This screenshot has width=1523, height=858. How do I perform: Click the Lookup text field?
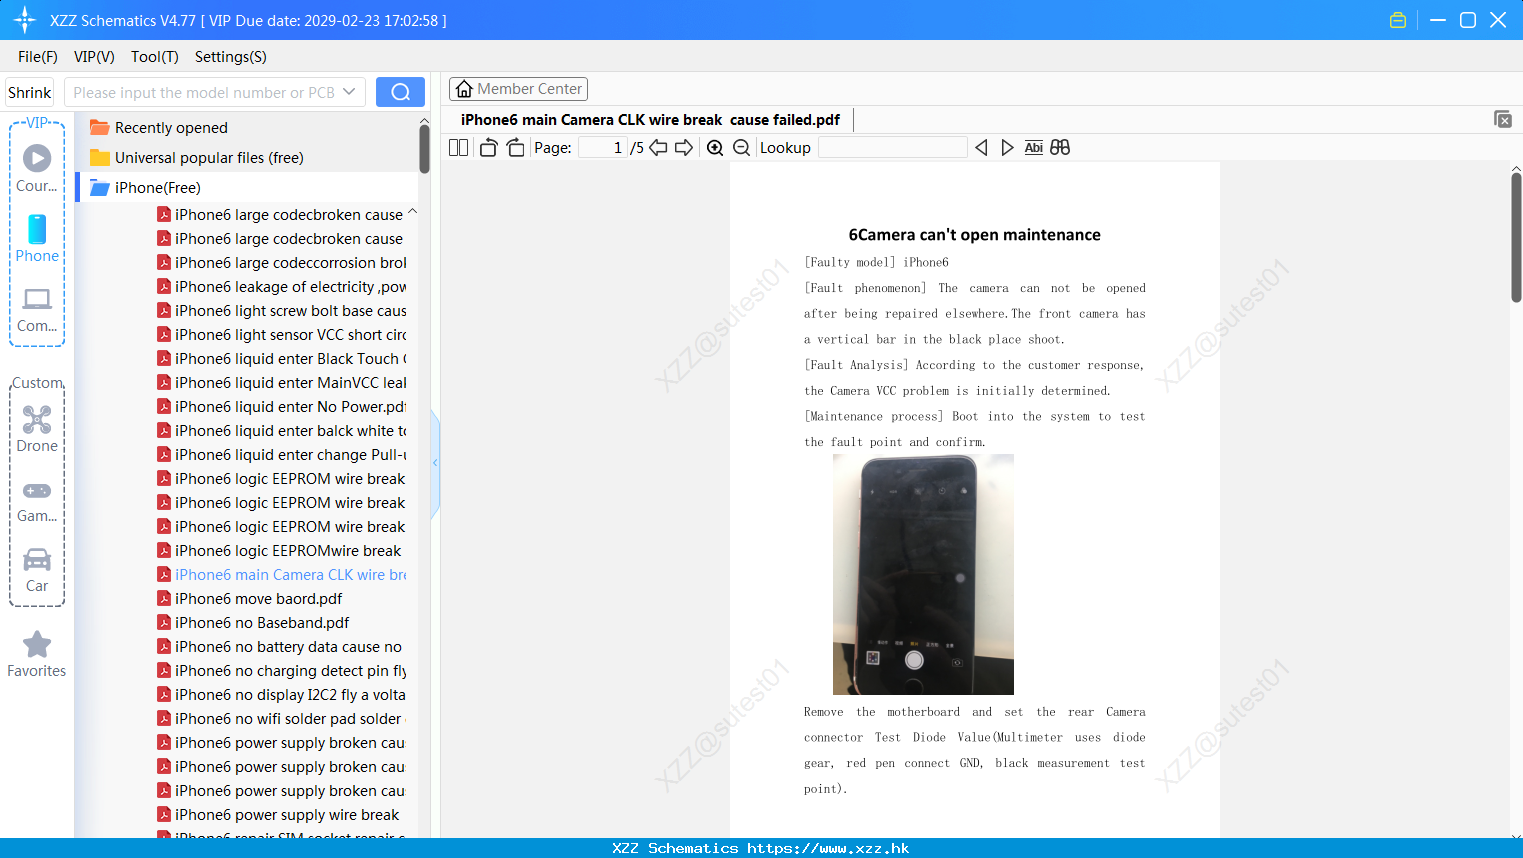(893, 148)
